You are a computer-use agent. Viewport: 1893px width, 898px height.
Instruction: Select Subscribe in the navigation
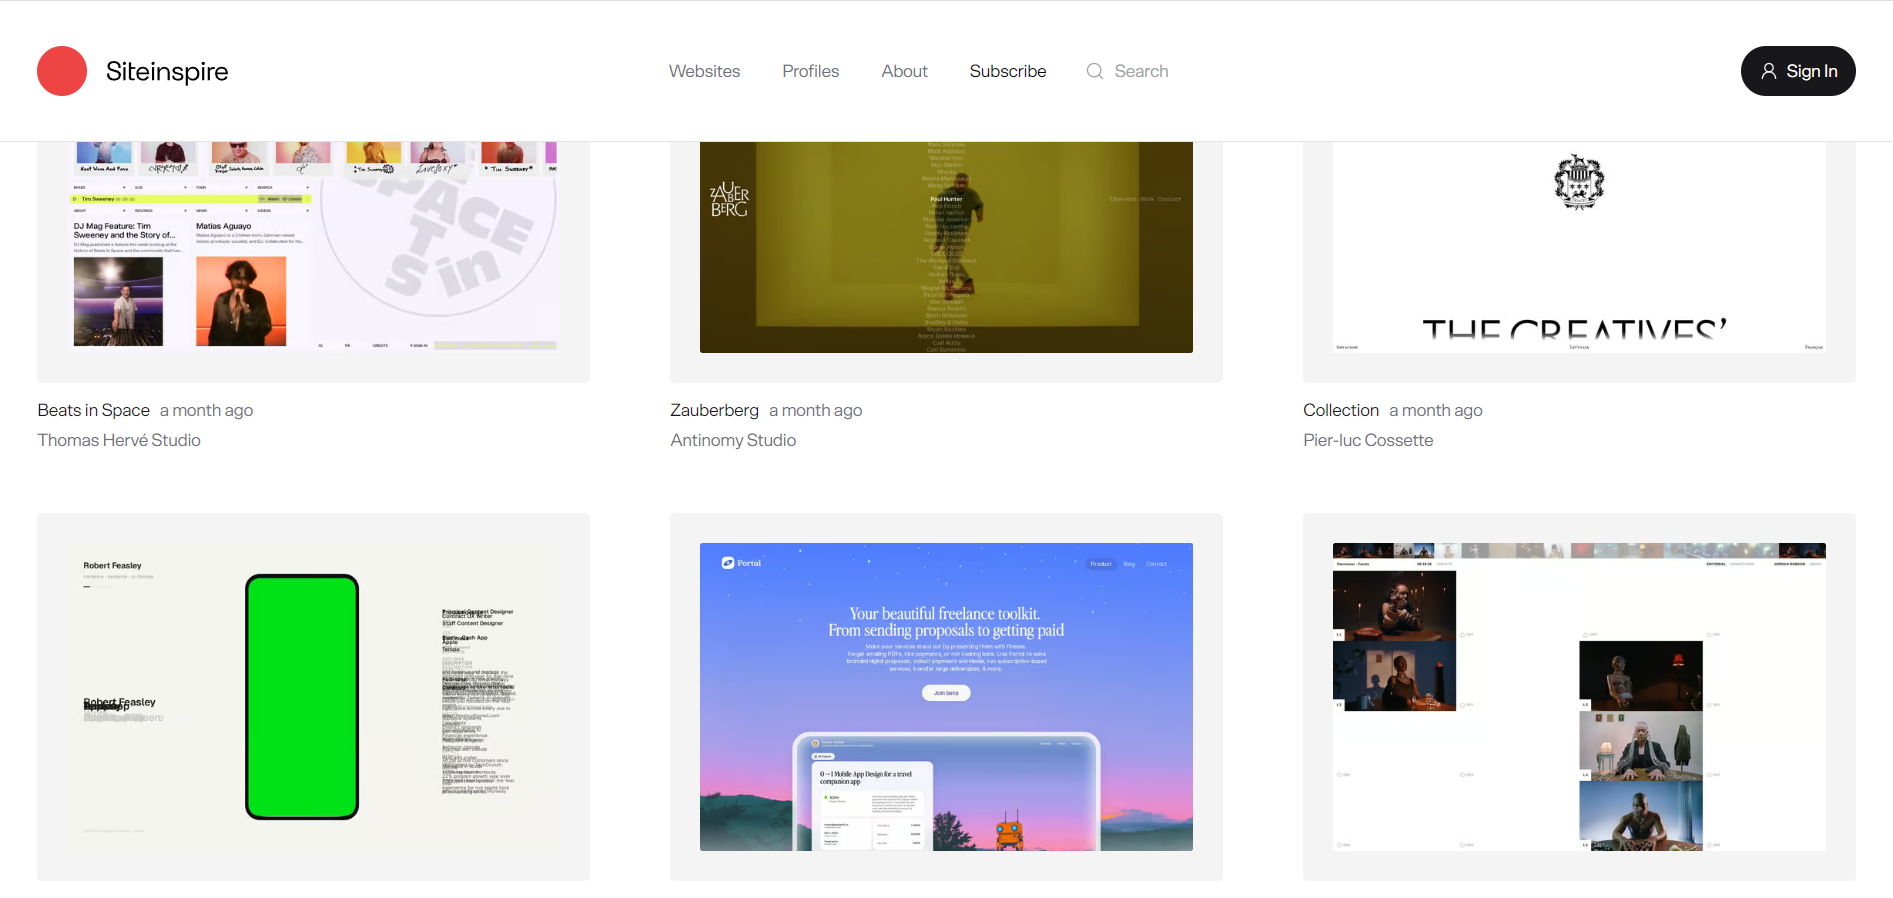[1008, 71]
